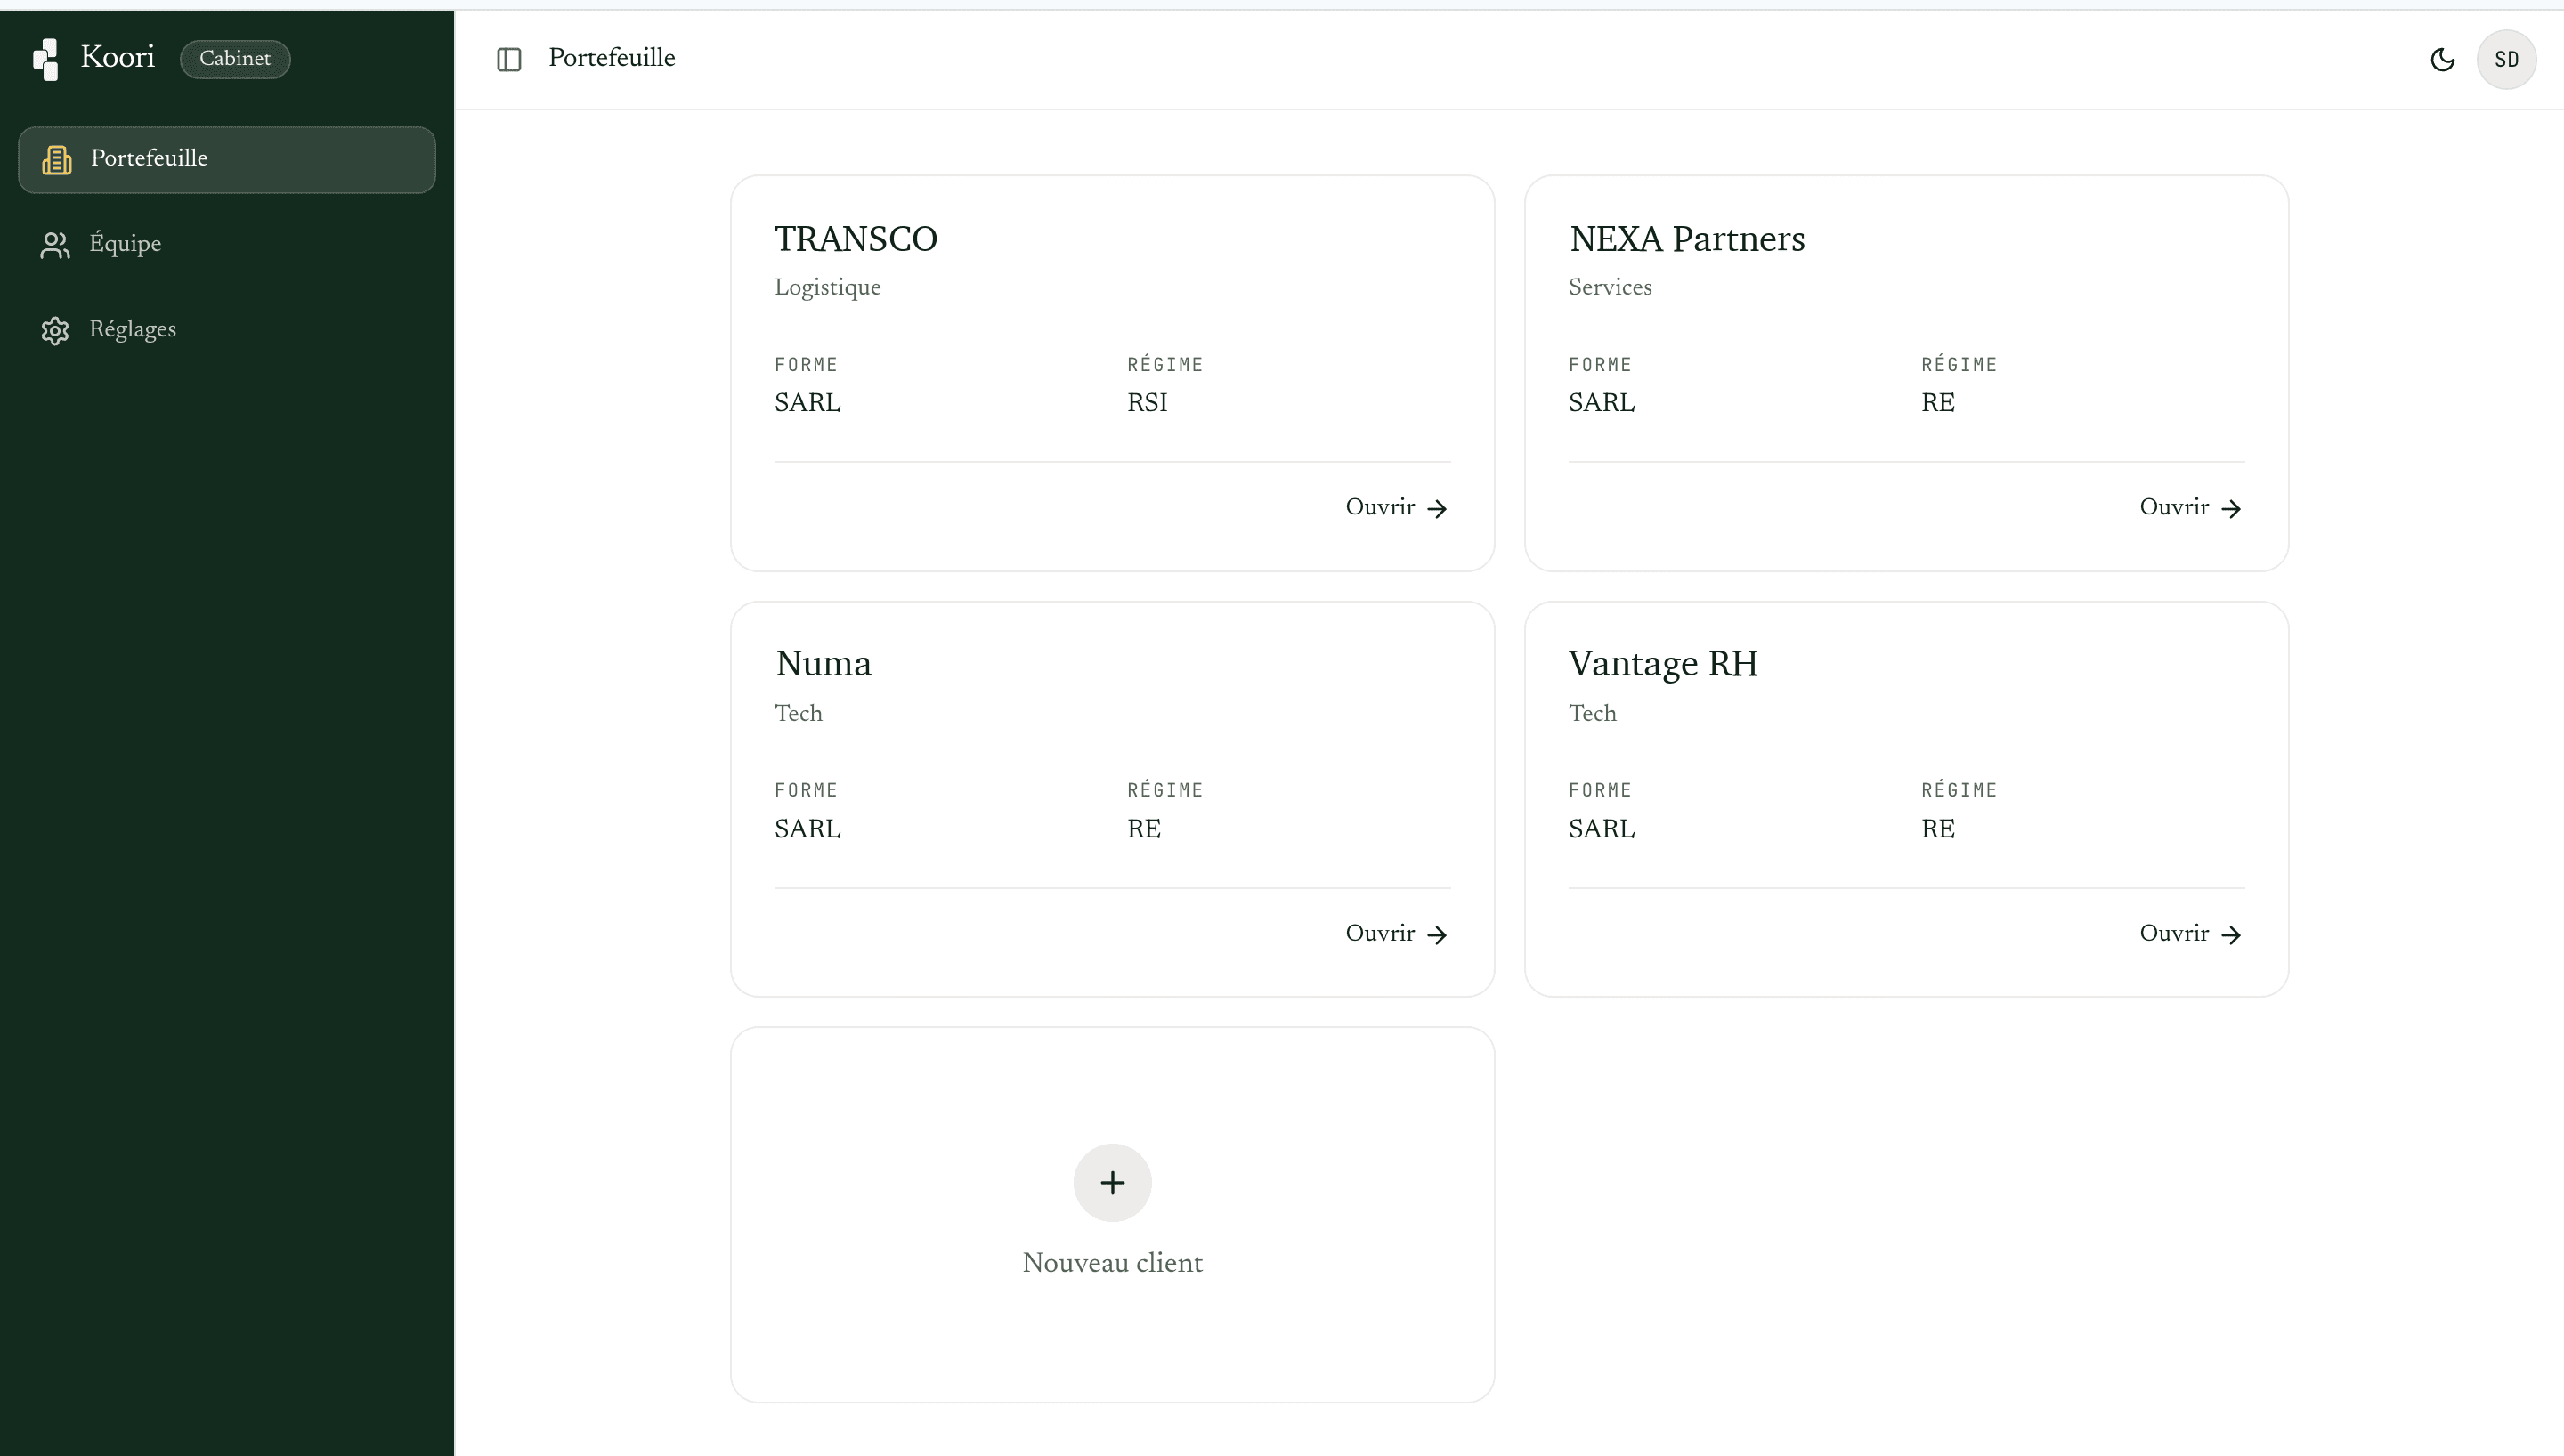The image size is (2564, 1456).
Task: Click the arrow icon on Numa card
Action: 1437,935
